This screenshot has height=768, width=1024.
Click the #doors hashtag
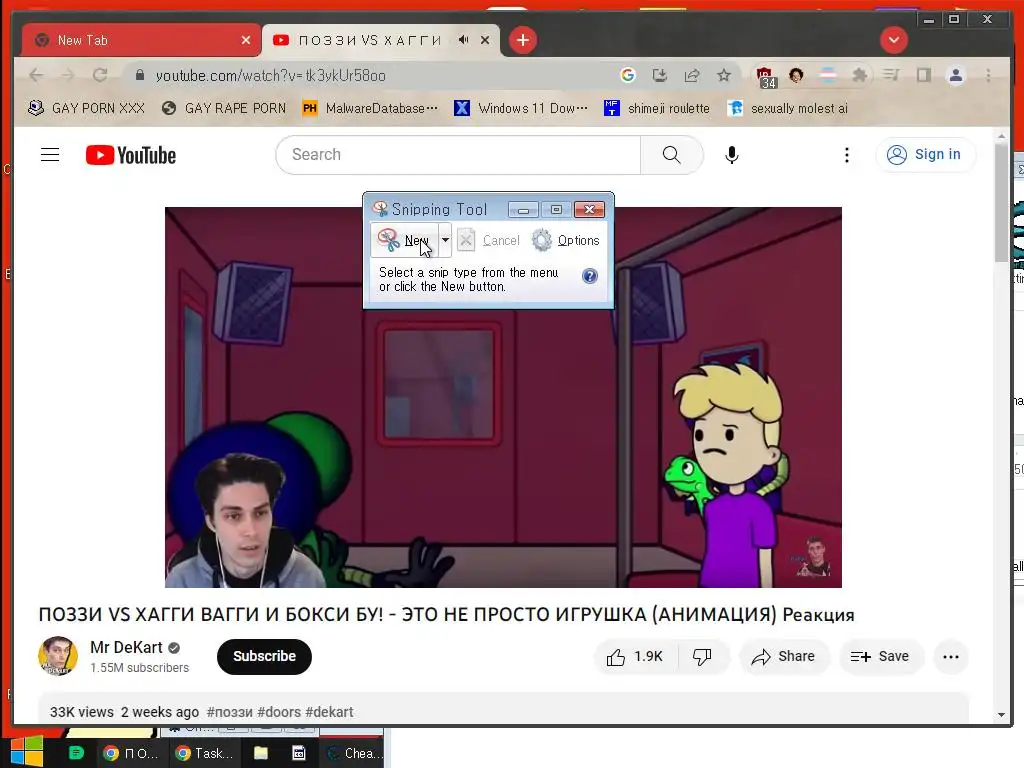point(279,712)
